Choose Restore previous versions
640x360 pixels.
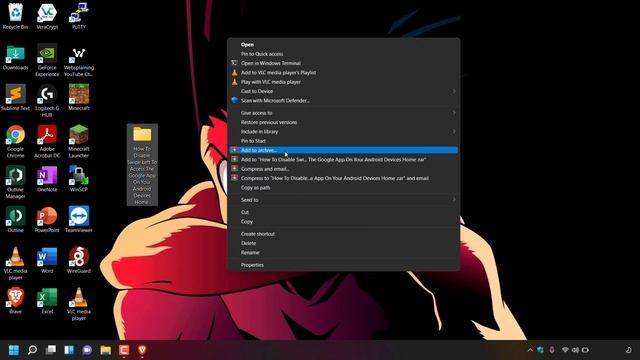[344, 122]
